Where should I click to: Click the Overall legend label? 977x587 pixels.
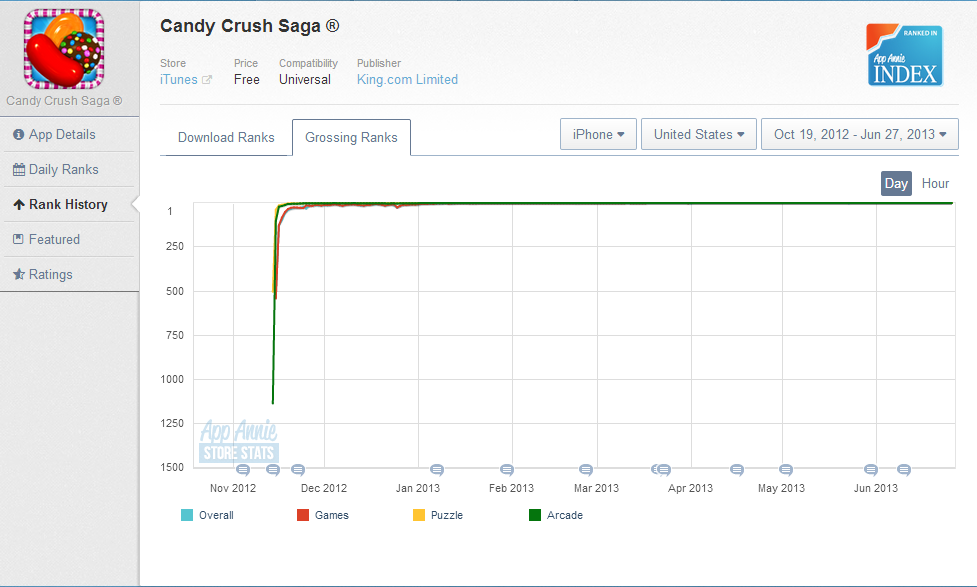point(216,515)
